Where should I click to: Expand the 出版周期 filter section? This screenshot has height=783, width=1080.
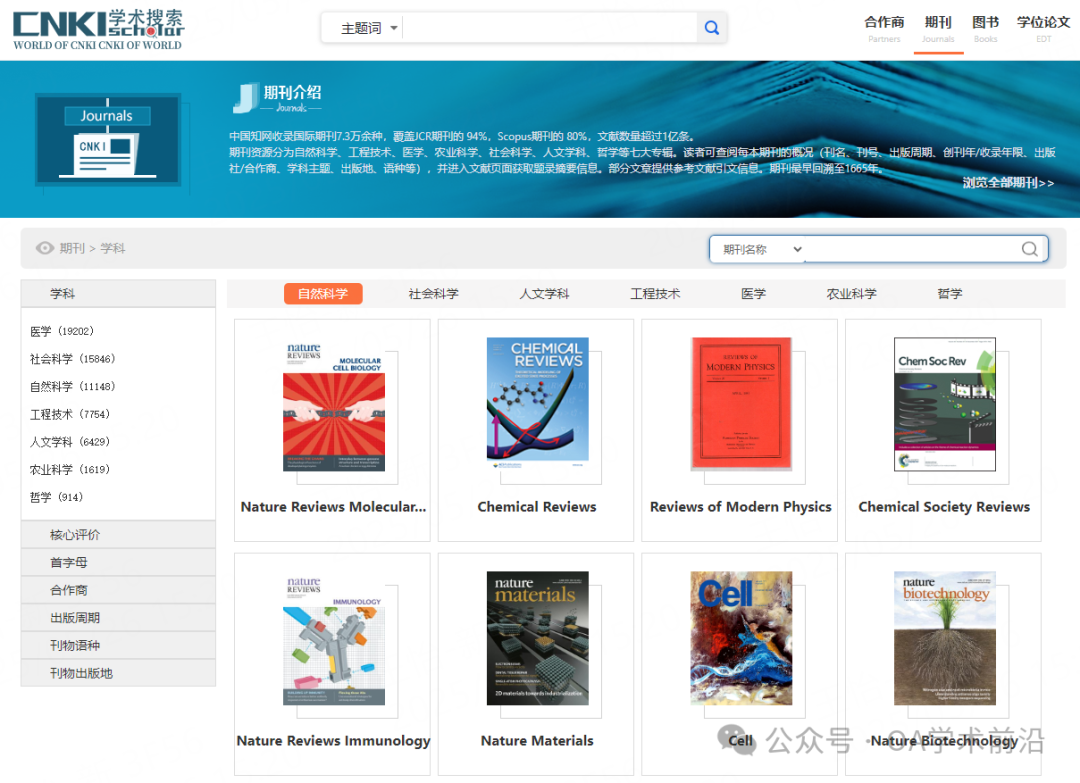118,617
